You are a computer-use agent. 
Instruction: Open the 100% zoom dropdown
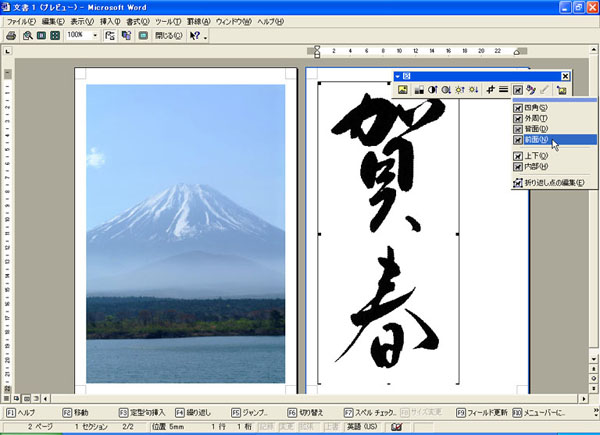[x=95, y=35]
